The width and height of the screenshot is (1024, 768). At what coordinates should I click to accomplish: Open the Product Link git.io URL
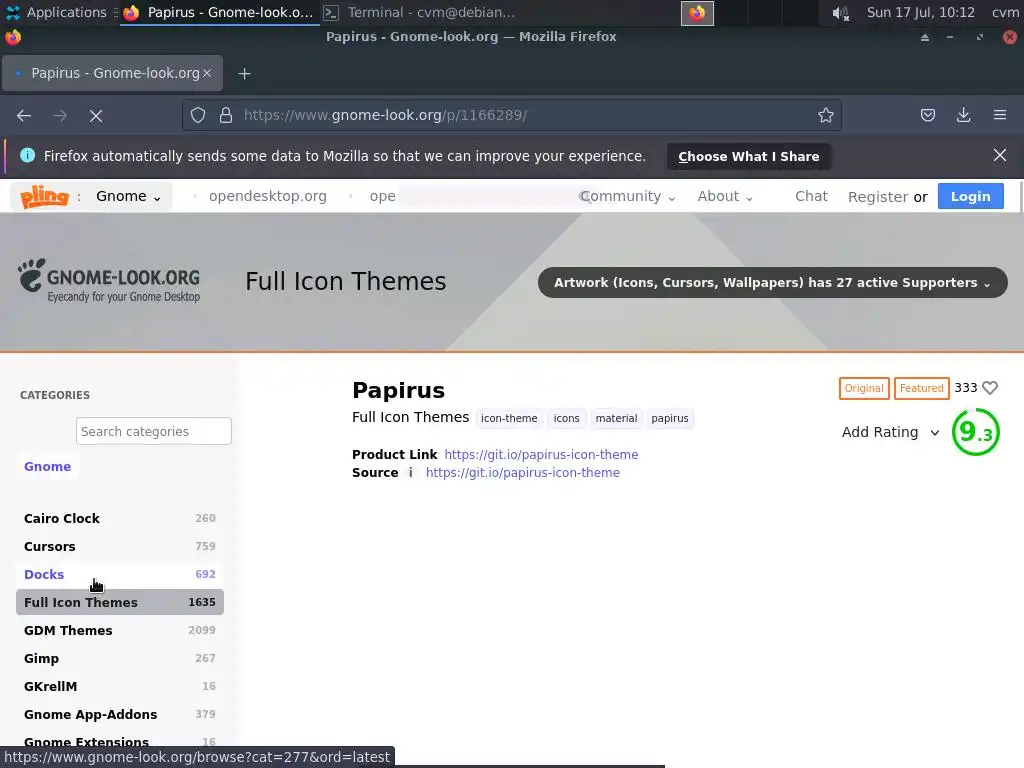(541, 455)
